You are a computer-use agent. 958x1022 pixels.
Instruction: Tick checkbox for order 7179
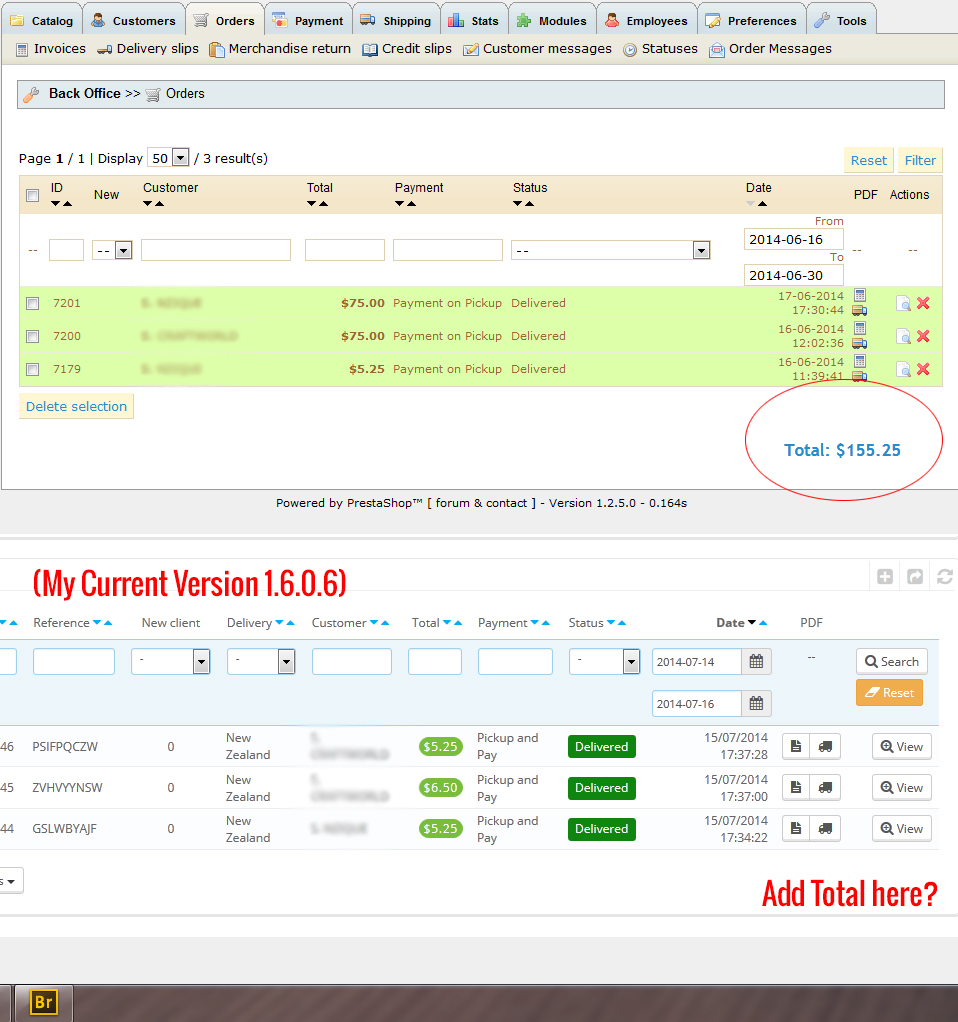33,369
